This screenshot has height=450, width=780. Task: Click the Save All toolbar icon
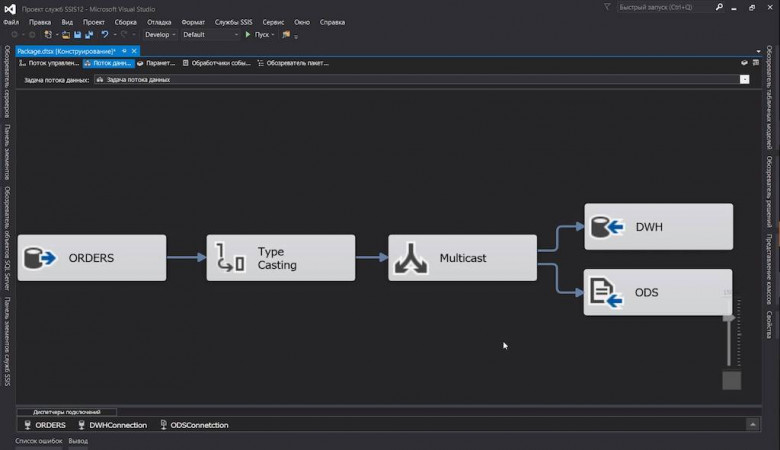[x=90, y=35]
